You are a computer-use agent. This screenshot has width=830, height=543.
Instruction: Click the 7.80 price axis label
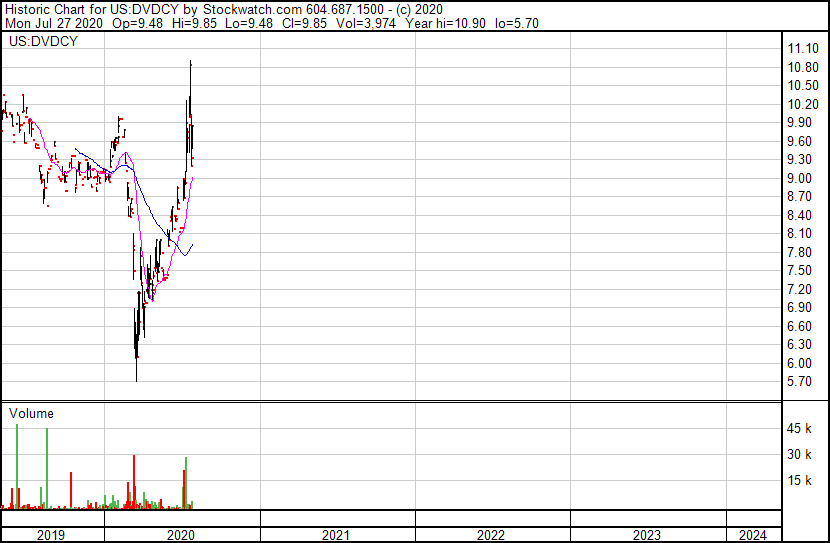pyautogui.click(x=799, y=252)
